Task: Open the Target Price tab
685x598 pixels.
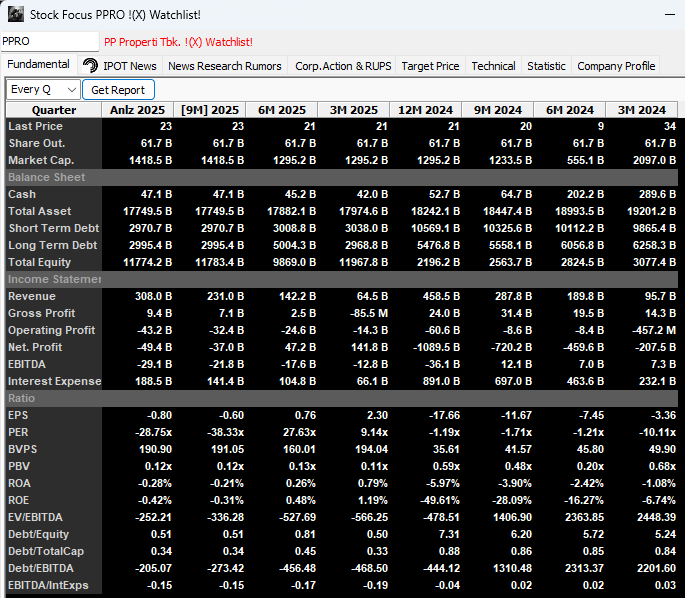Action: (430, 66)
